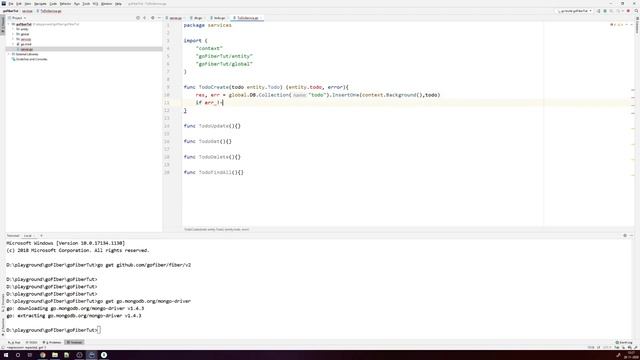Expand the services folder
The width and height of the screenshot is (640, 360).
(13, 39)
